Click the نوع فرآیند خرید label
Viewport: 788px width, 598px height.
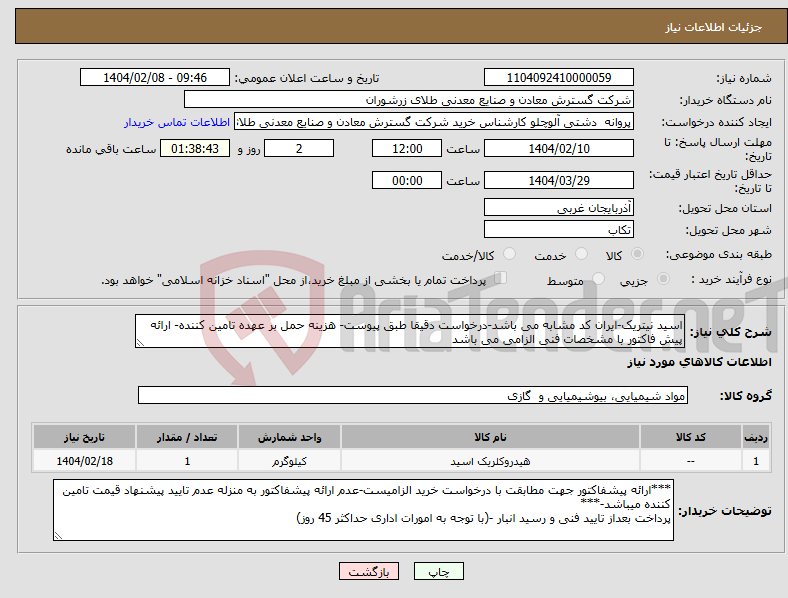[731, 279]
